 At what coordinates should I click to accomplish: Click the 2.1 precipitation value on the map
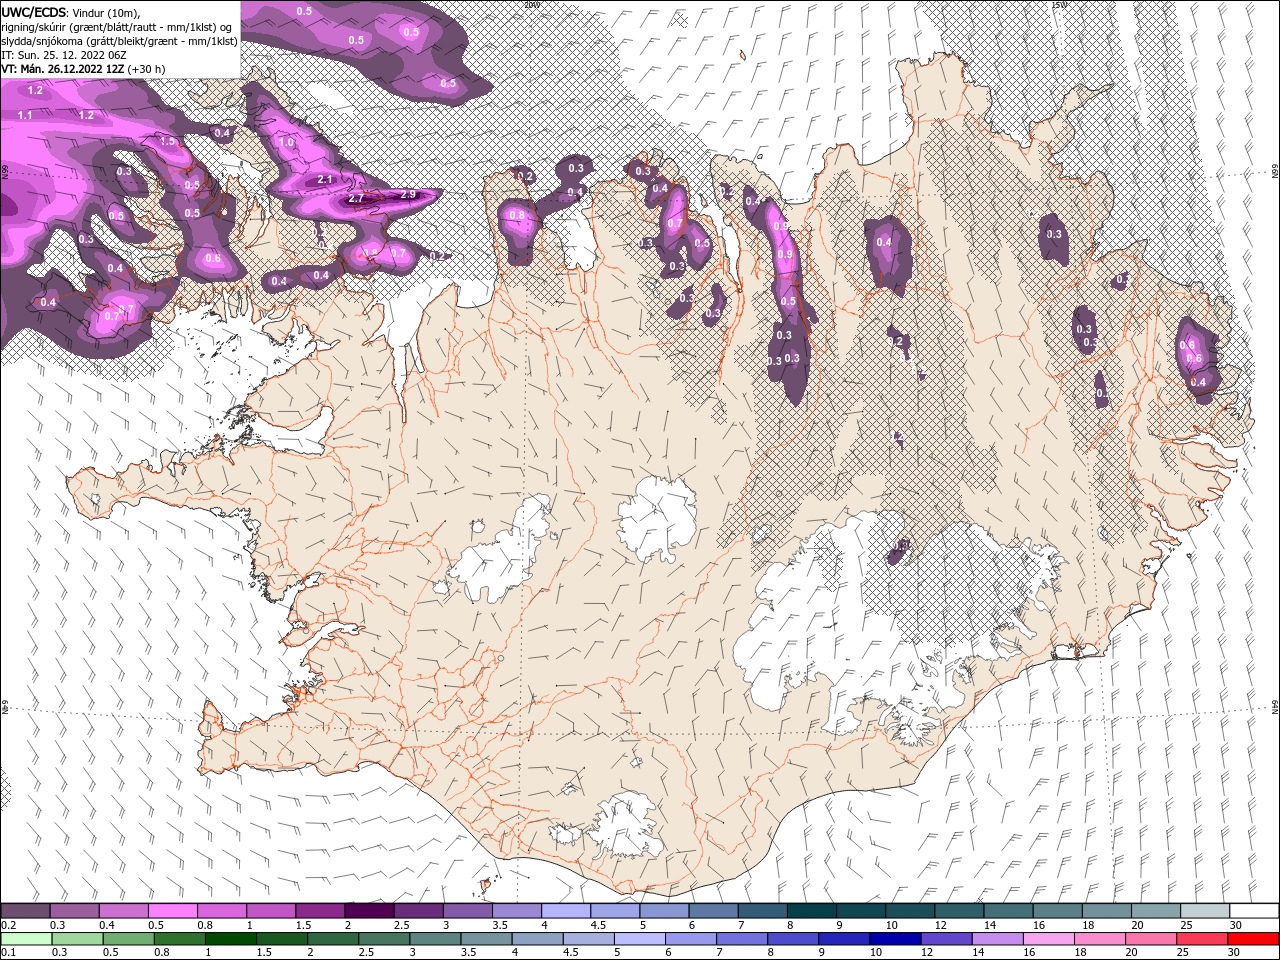(324, 179)
